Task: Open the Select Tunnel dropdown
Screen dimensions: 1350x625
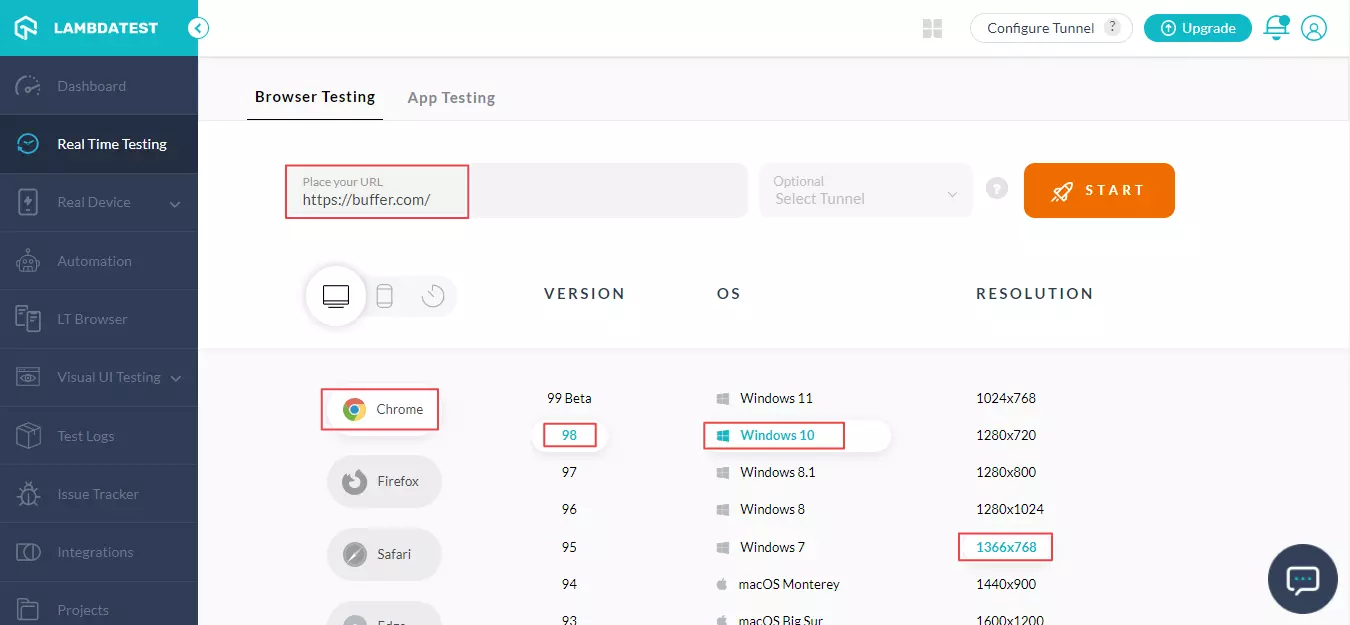Action: pyautogui.click(x=865, y=190)
